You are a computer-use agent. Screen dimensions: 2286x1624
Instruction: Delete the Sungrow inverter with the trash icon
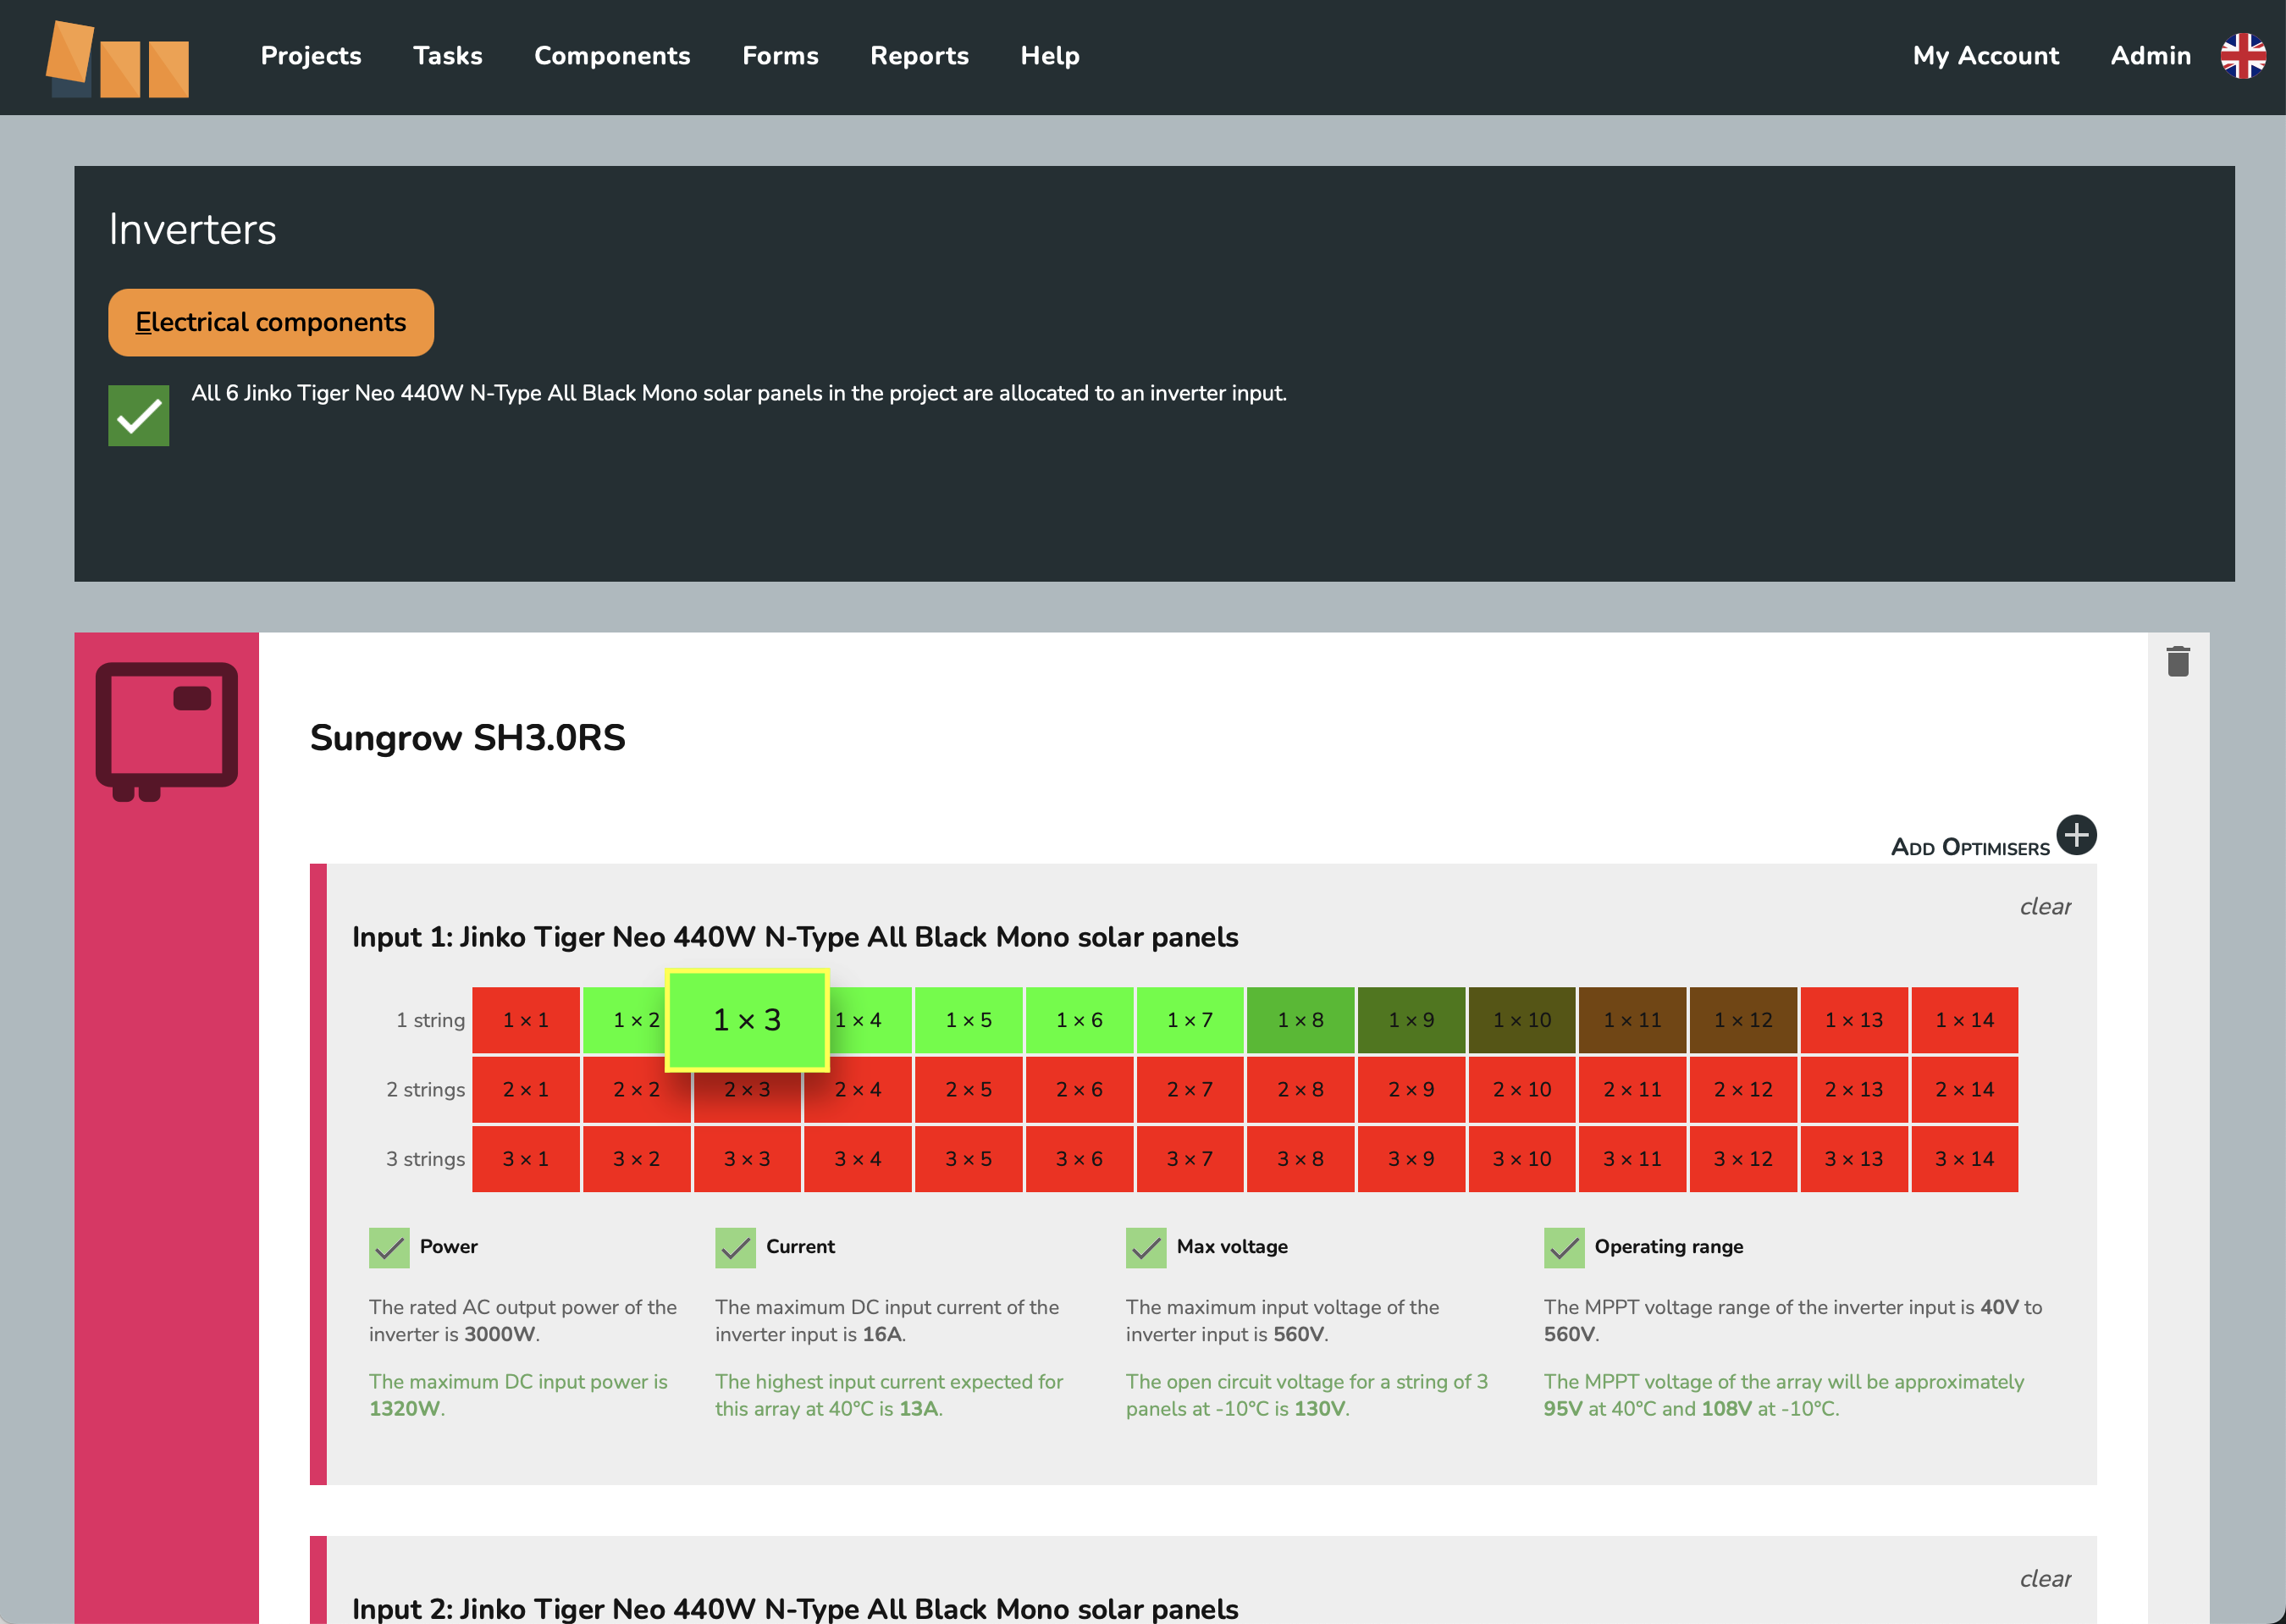pos(2178,661)
